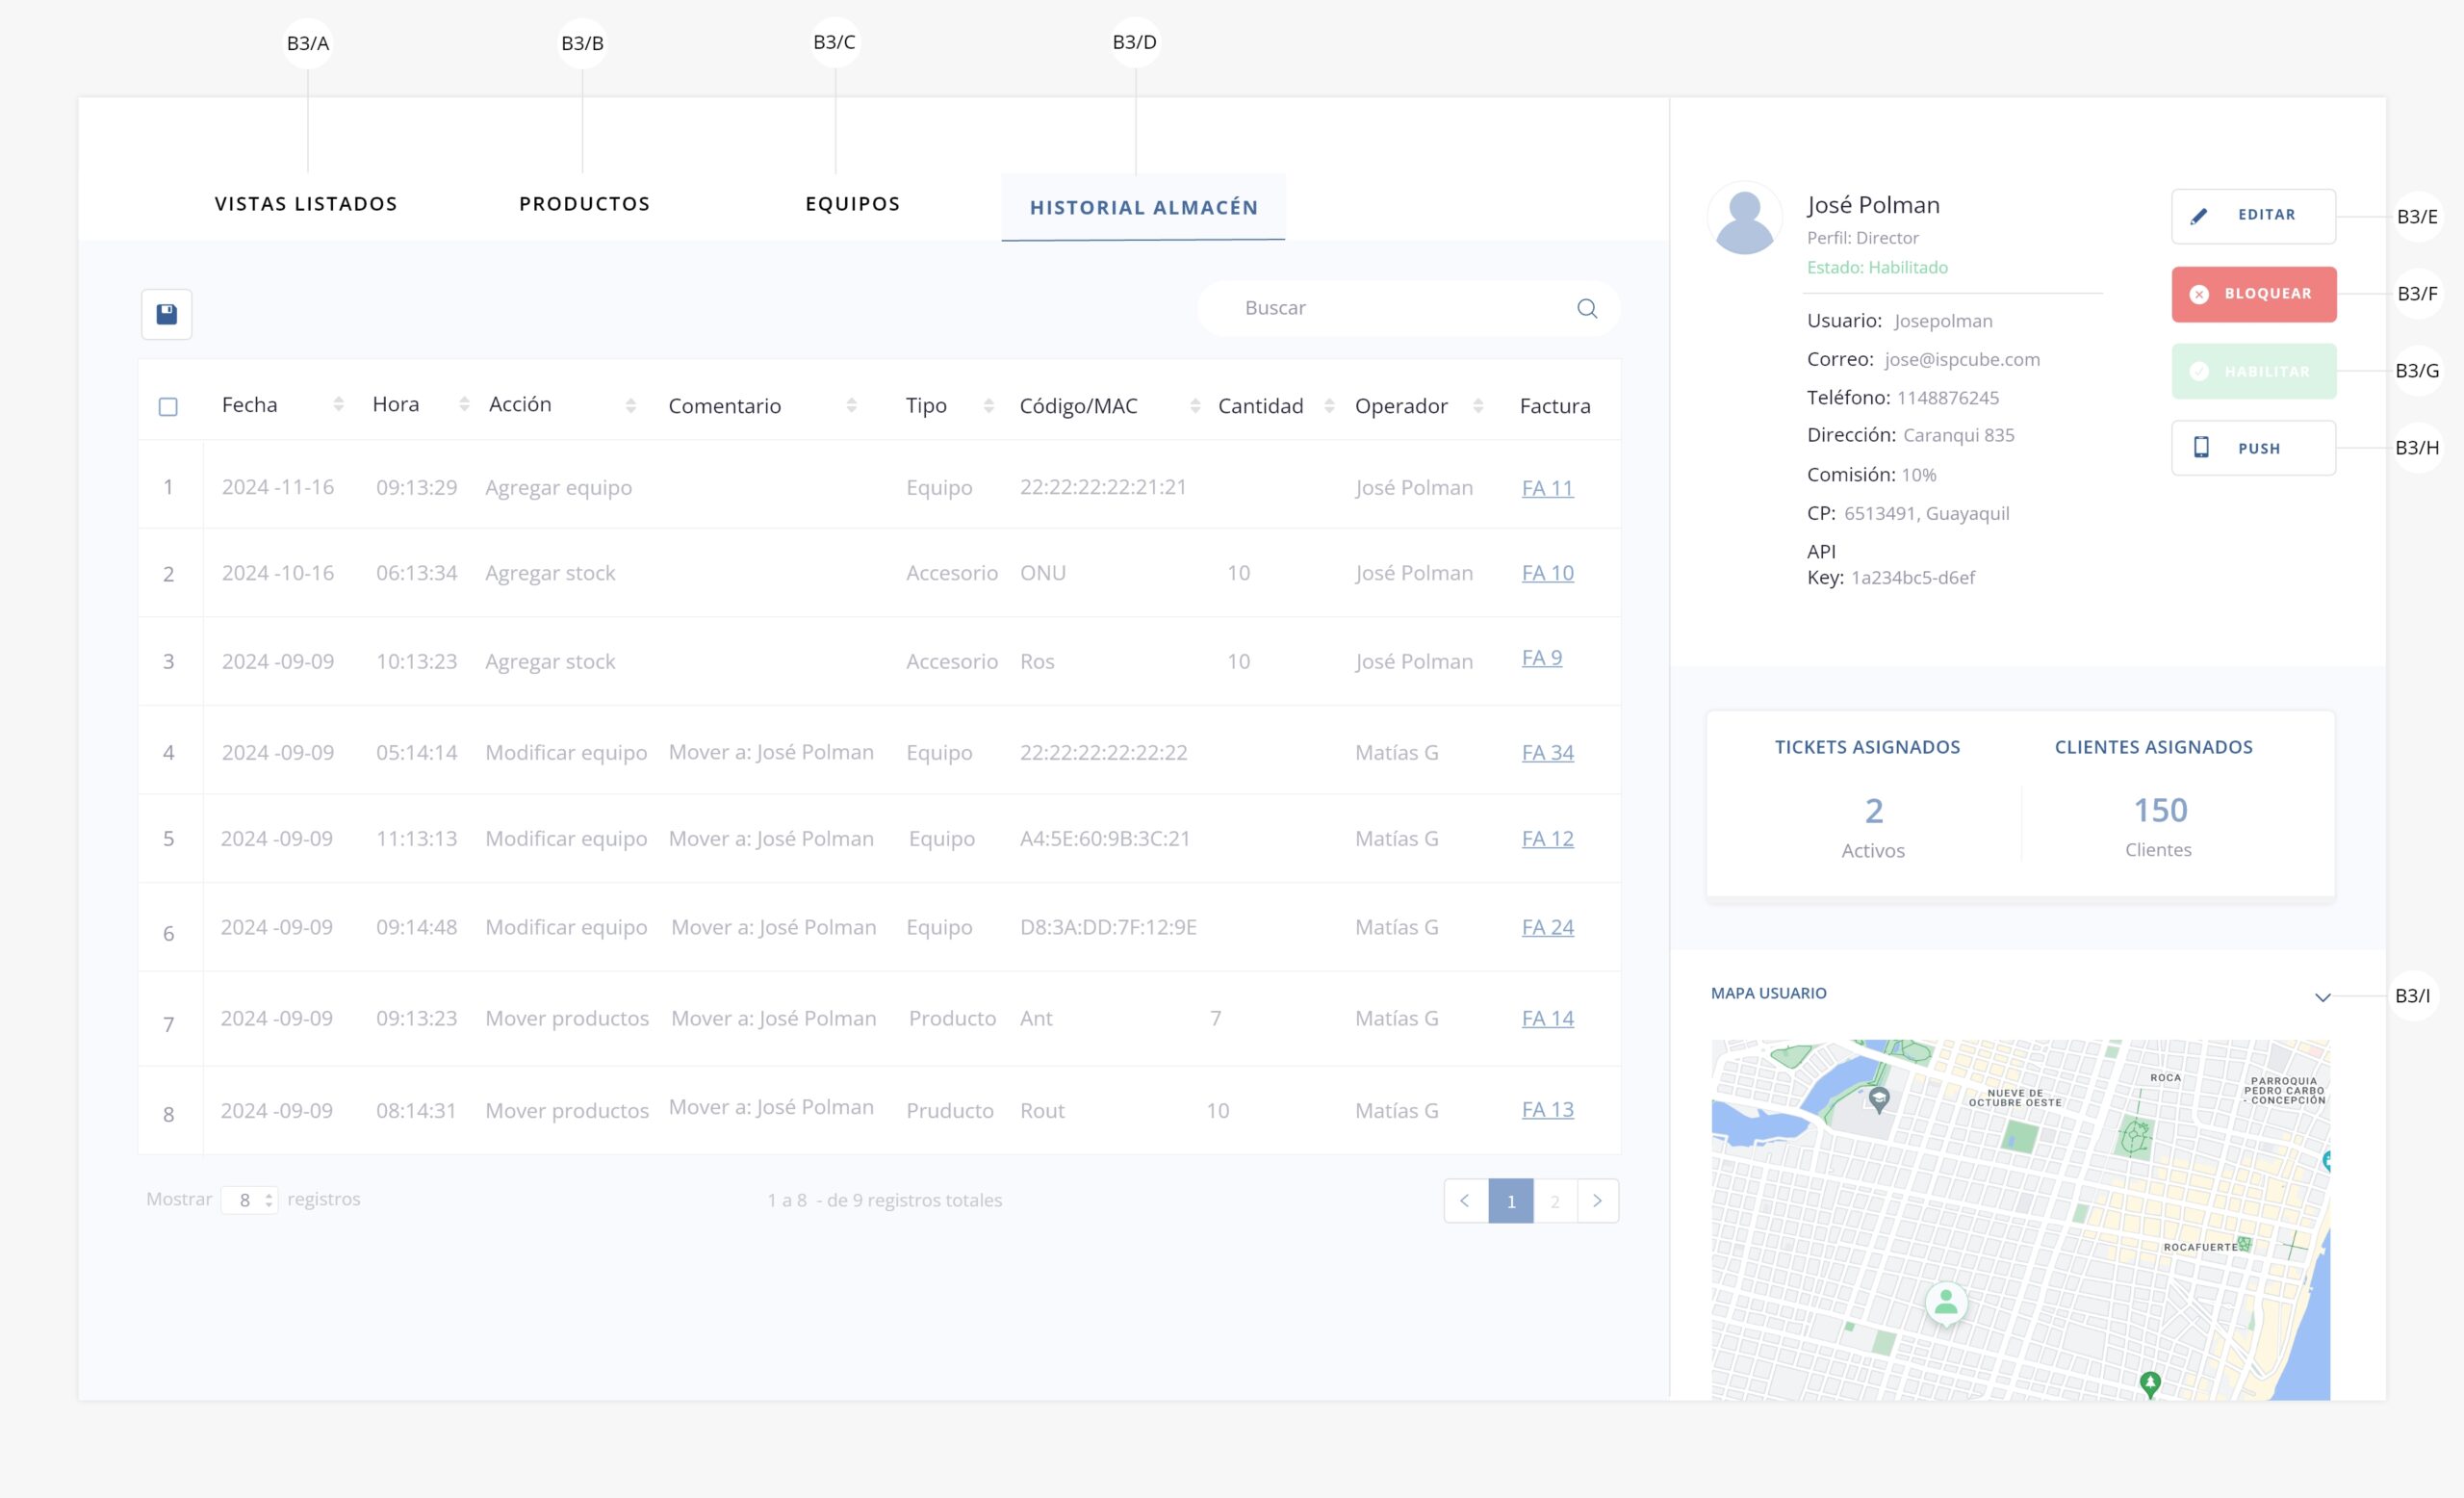This screenshot has width=2464, height=1498.
Task: Click the X icon on Bloquear button
Action: click(2198, 294)
